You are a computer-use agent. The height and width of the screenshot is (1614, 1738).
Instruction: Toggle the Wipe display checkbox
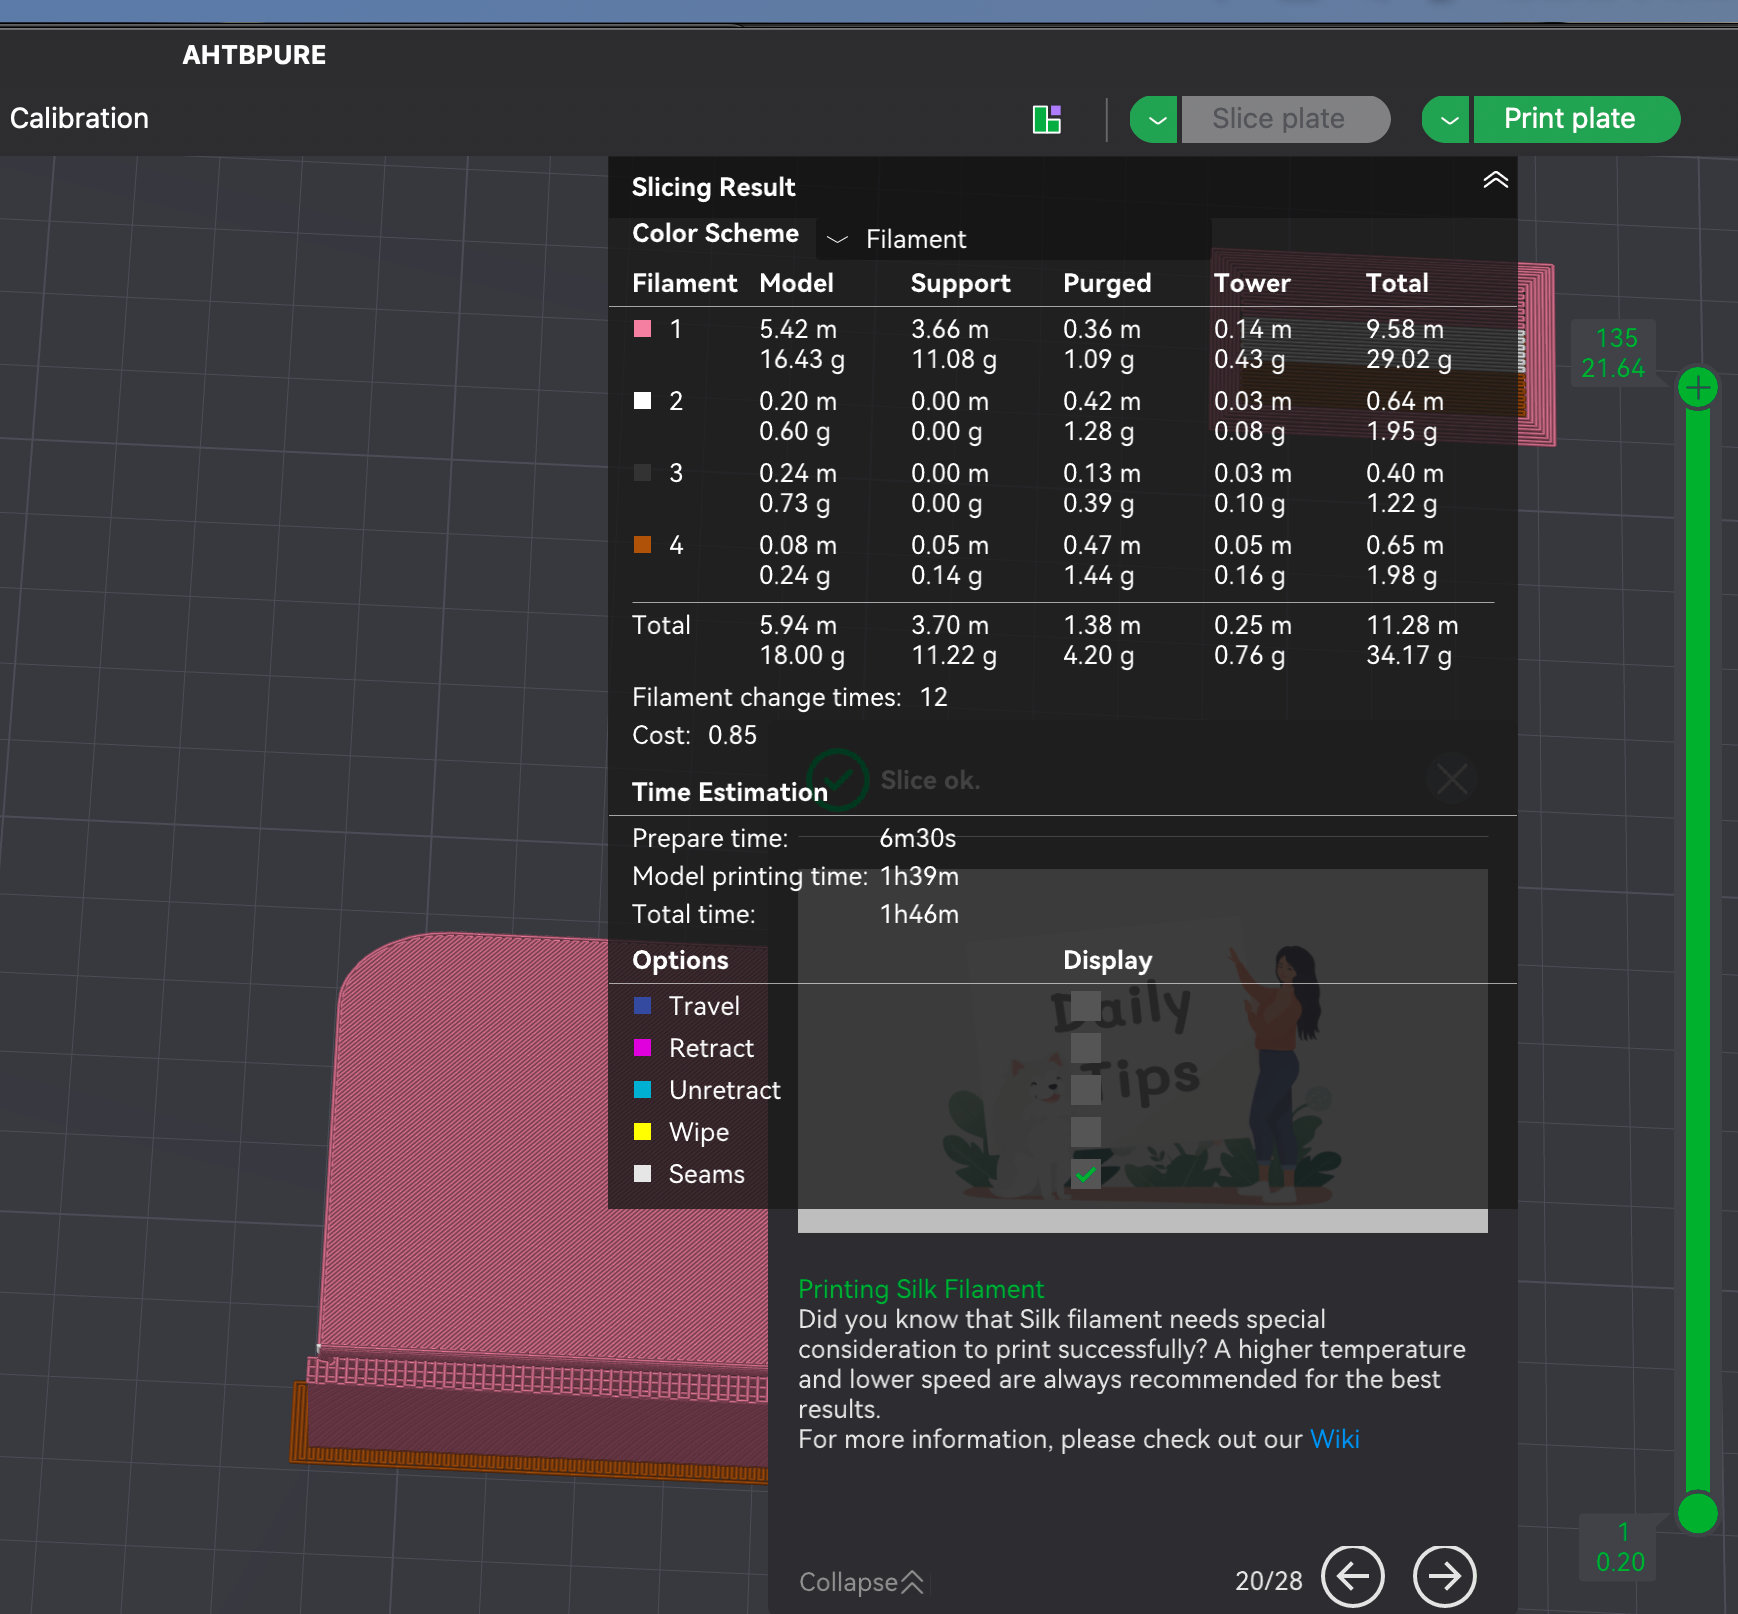click(x=1086, y=1132)
